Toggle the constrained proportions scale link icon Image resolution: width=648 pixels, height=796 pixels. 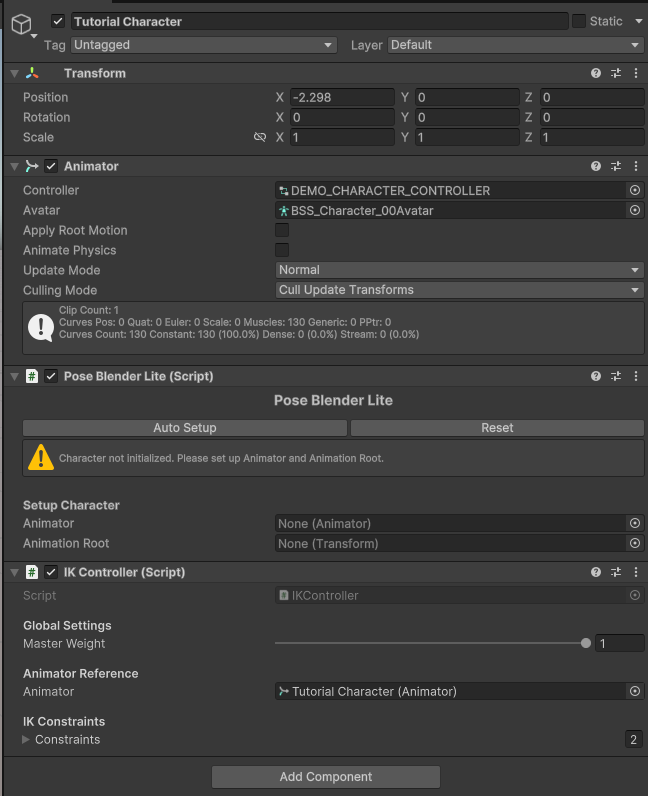click(x=260, y=137)
